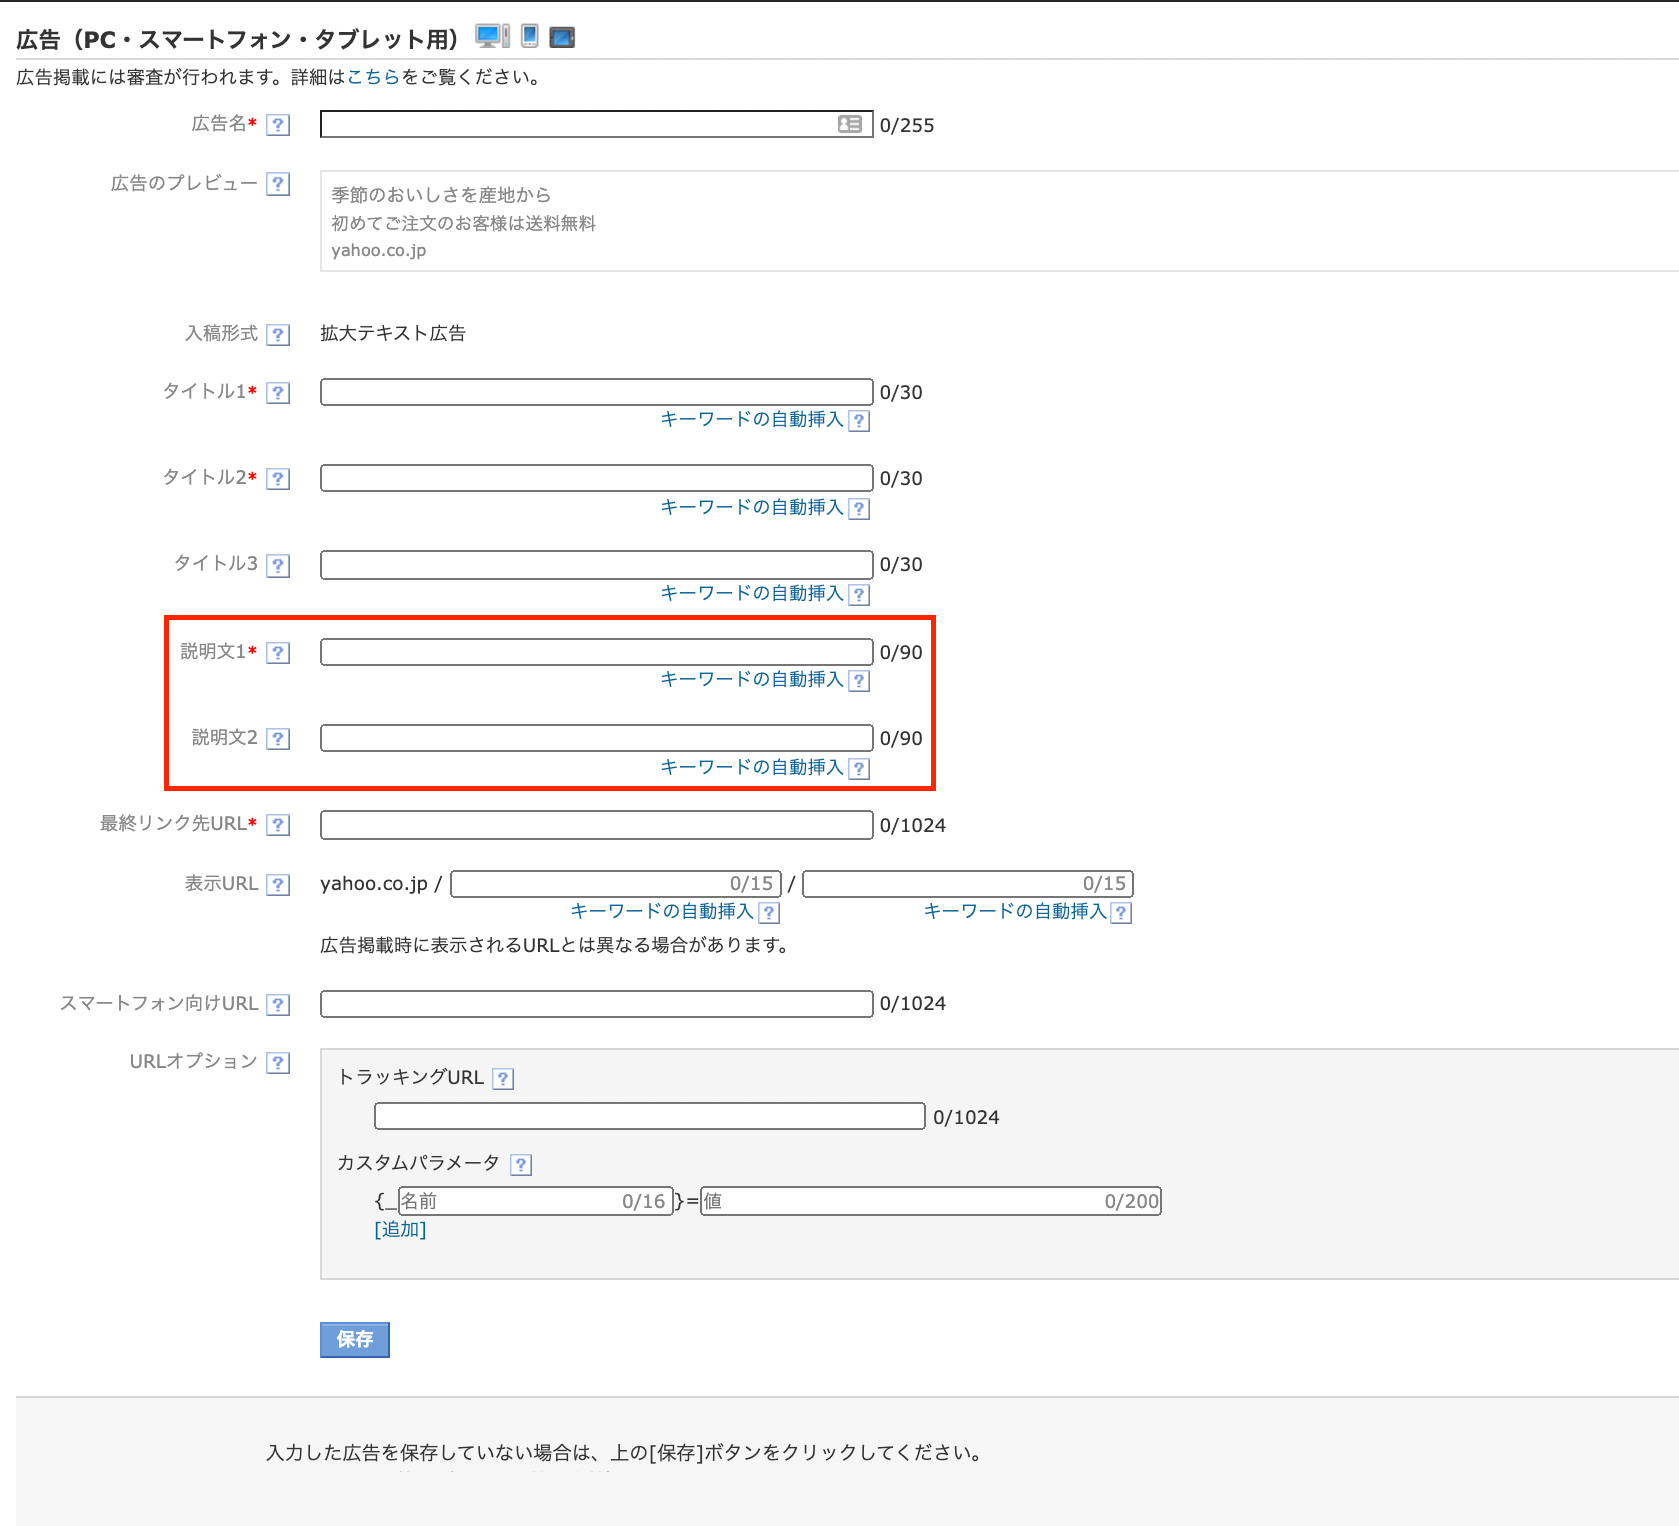The width and height of the screenshot is (1679, 1526).
Task: Focus the first 表示URL path field
Action: point(616,884)
